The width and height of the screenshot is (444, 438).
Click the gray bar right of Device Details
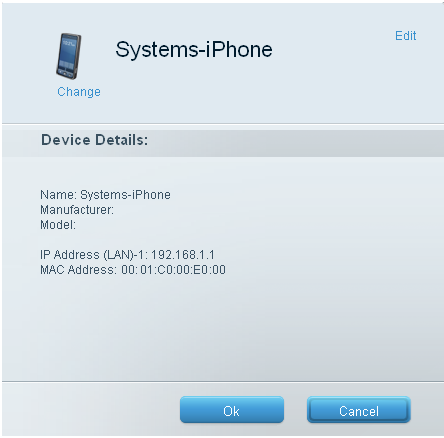pyautogui.click(x=293, y=142)
